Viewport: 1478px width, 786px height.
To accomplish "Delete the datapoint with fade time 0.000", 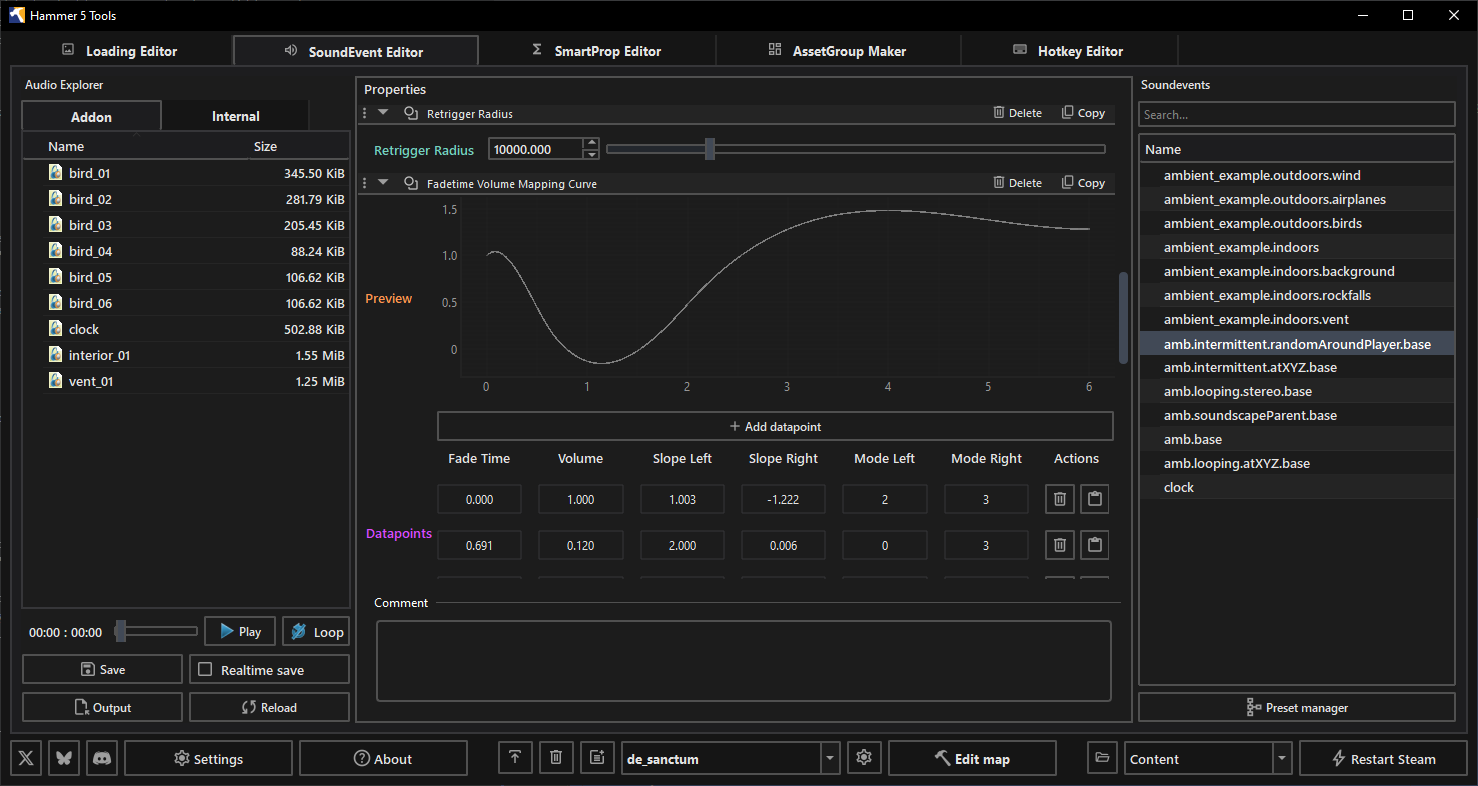I will 1060,499.
